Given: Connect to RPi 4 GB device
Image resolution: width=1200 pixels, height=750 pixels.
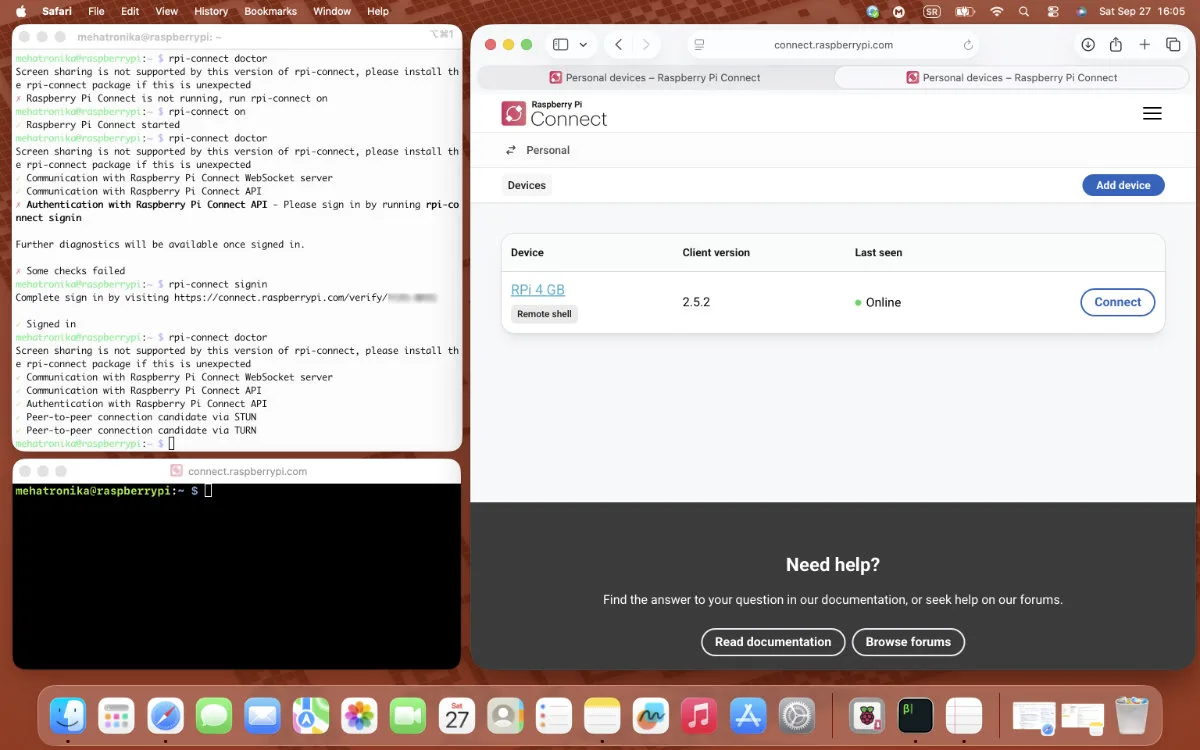Looking at the screenshot, I should [x=1118, y=302].
